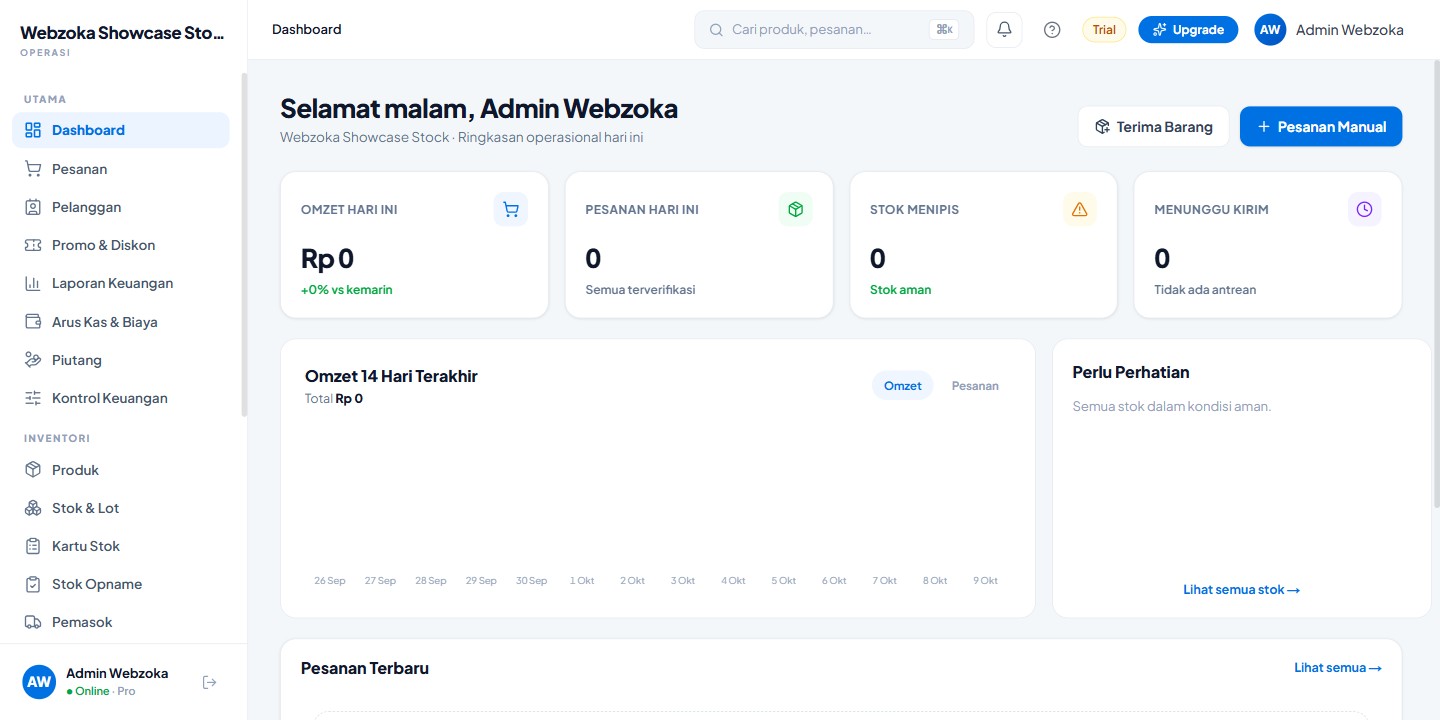Click the help question mark icon

point(1052,30)
